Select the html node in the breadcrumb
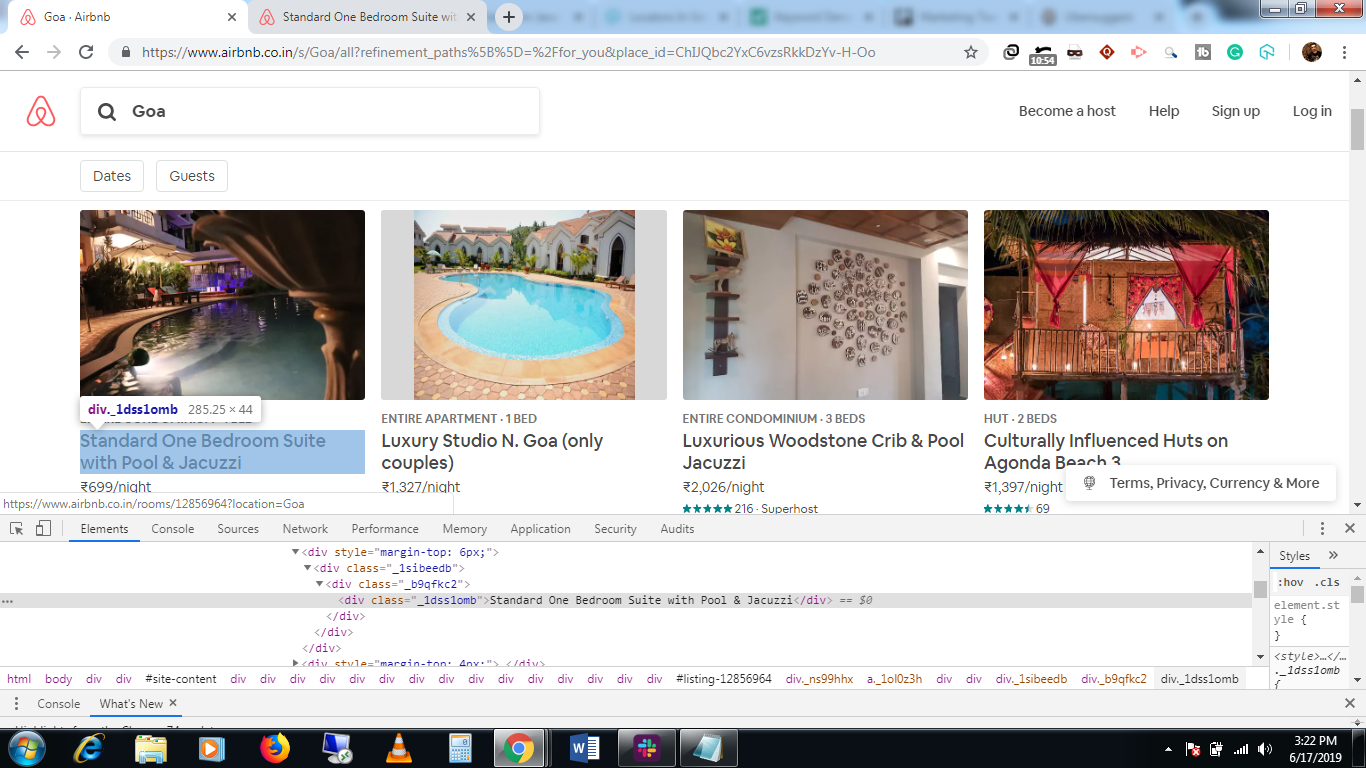This screenshot has width=1366, height=768. pos(19,679)
